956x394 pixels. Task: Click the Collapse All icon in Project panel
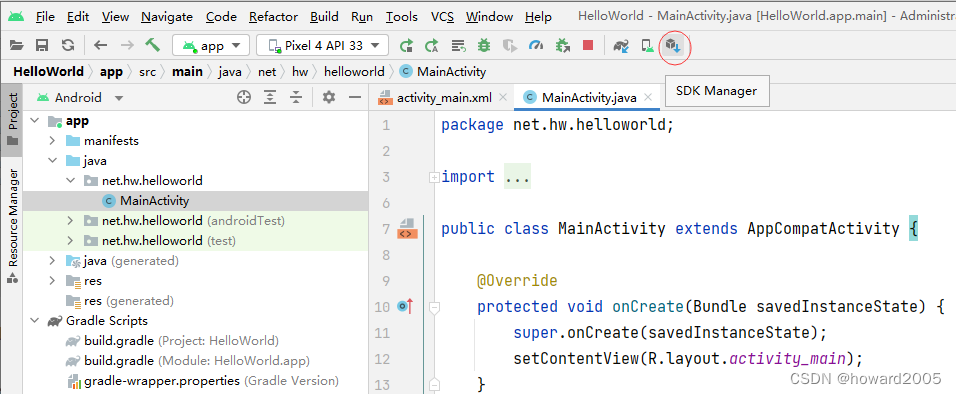point(296,98)
